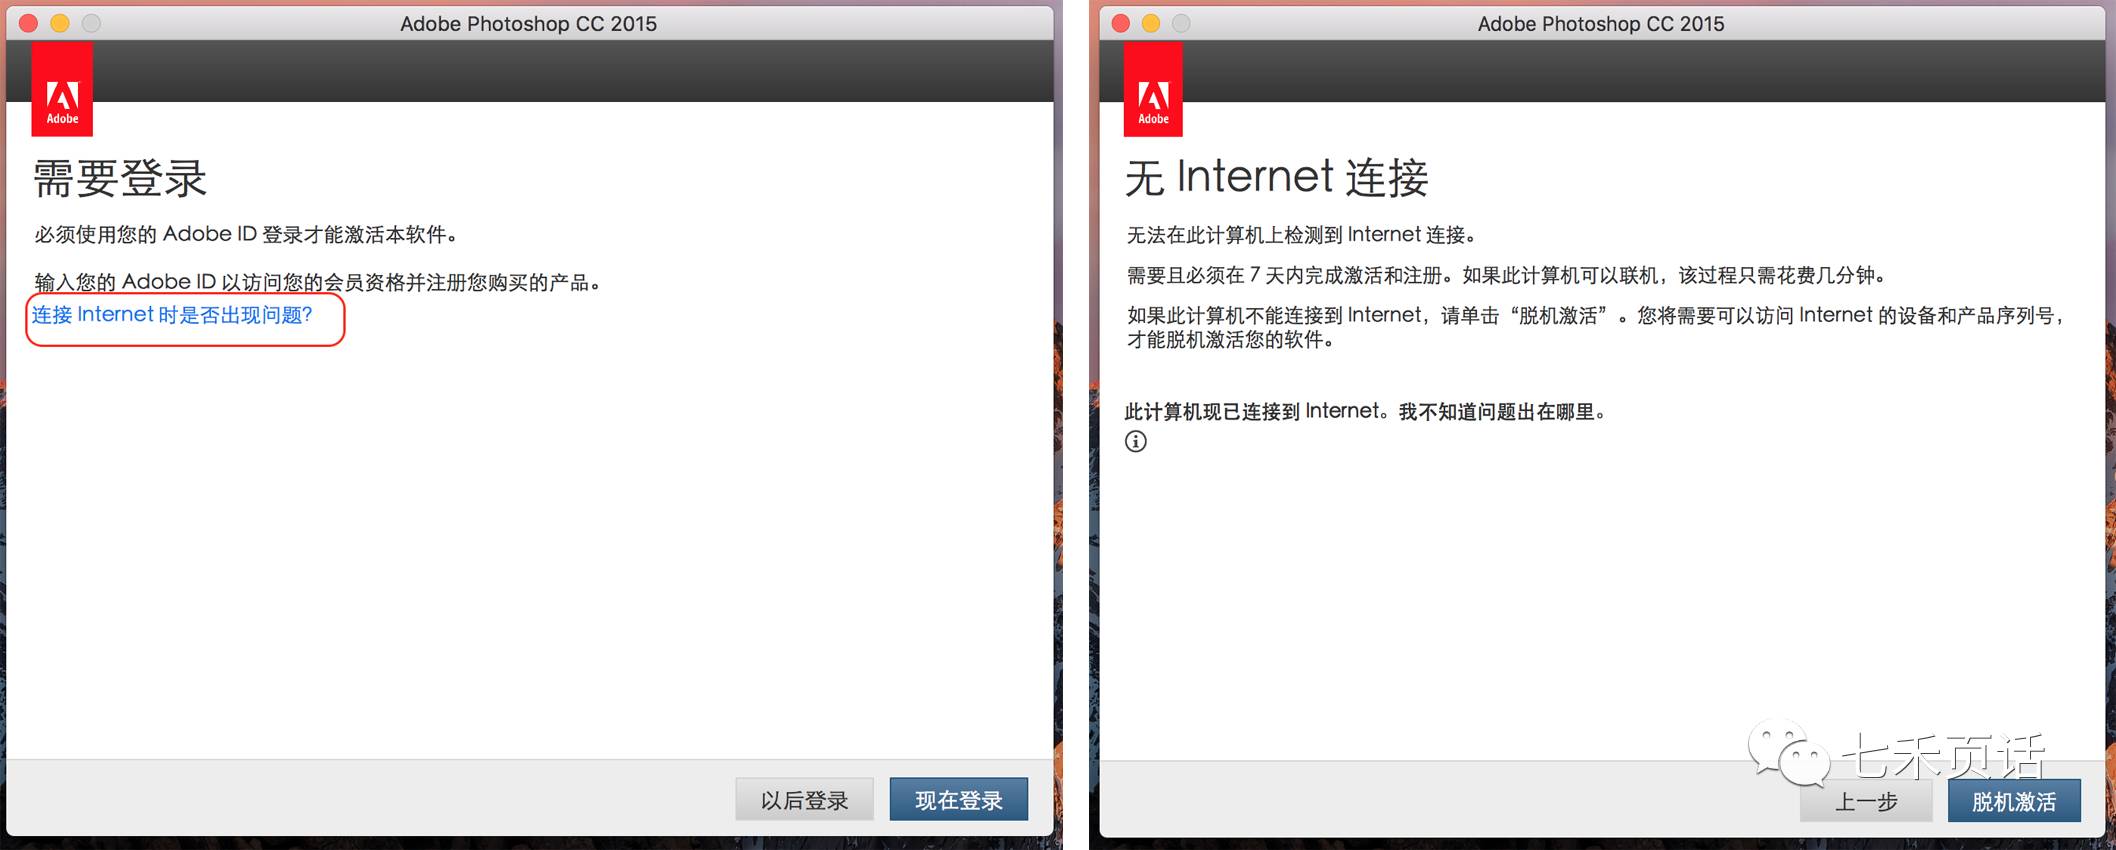Click the line starting '需要且必须在 7 天内完成激活'
This screenshot has height=850, width=2116.
pyautogui.click(x=1508, y=275)
